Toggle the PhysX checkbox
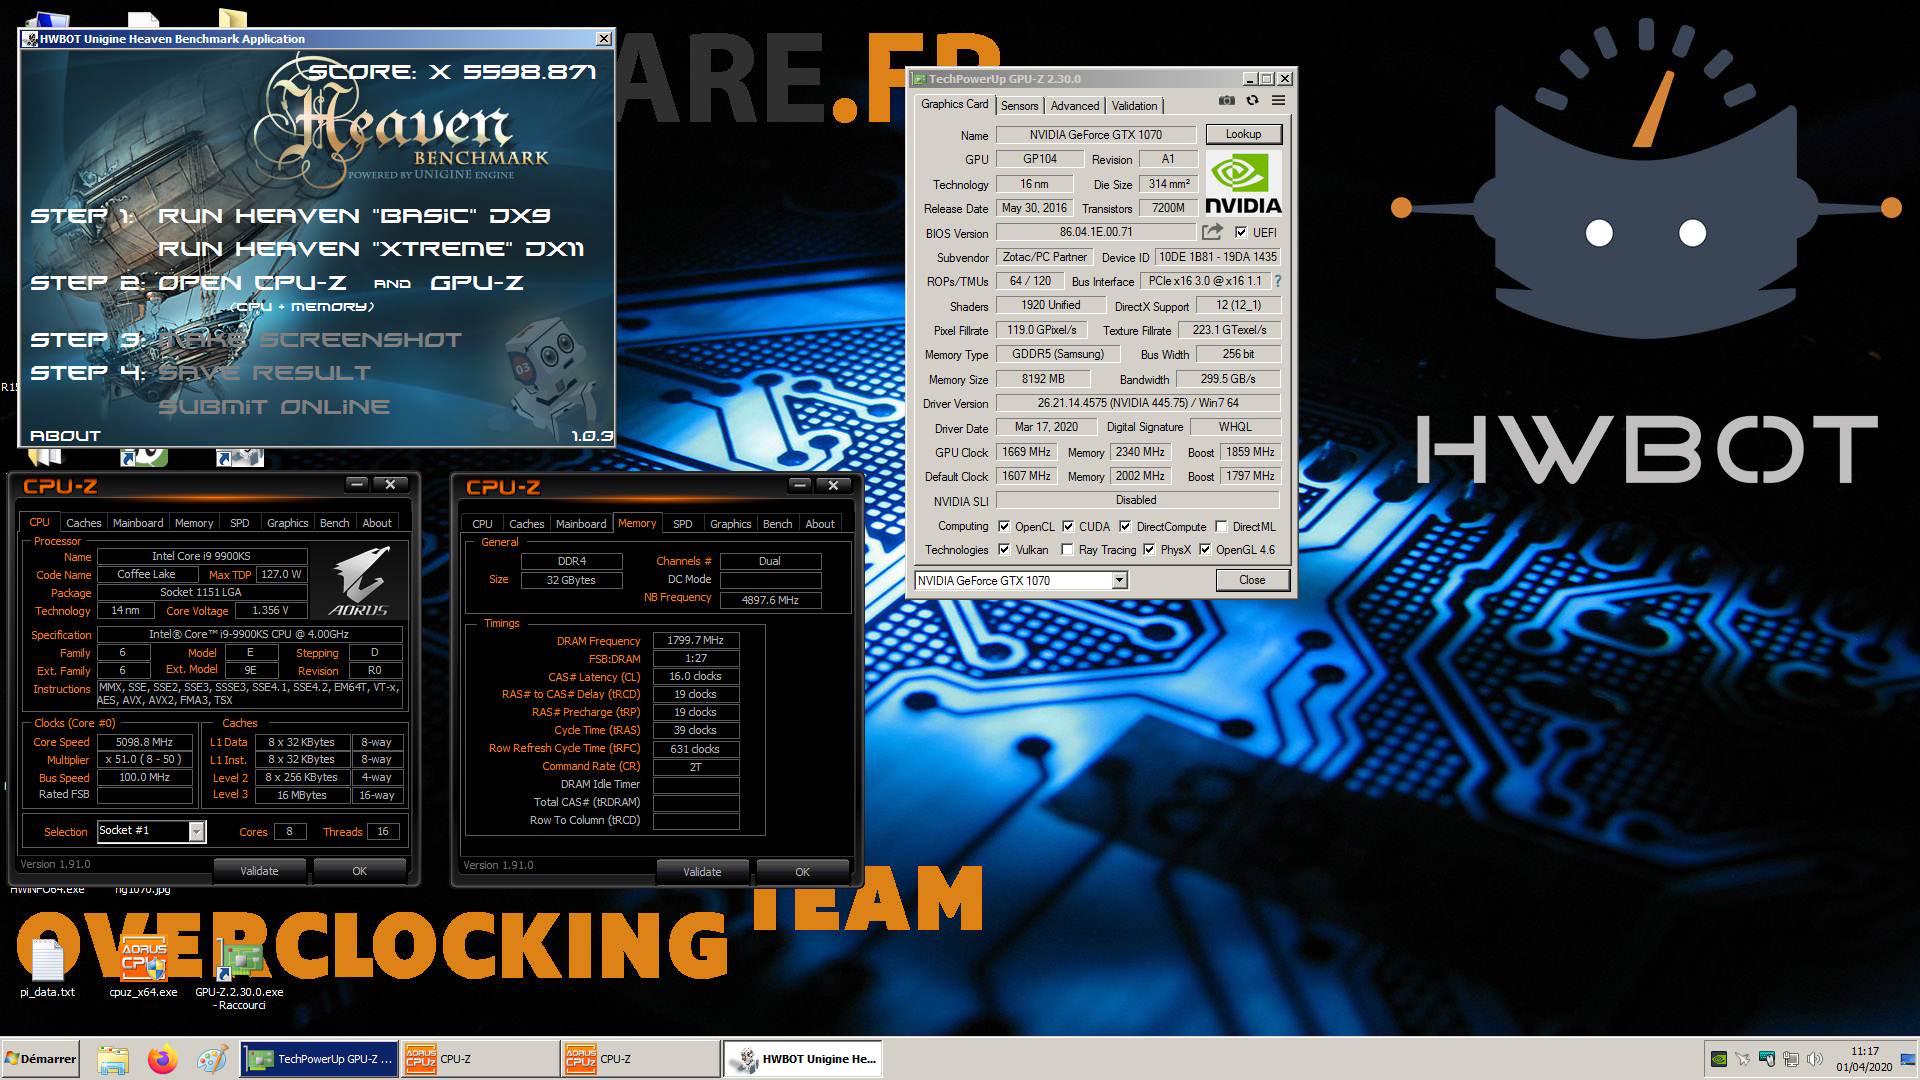 pos(1149,549)
